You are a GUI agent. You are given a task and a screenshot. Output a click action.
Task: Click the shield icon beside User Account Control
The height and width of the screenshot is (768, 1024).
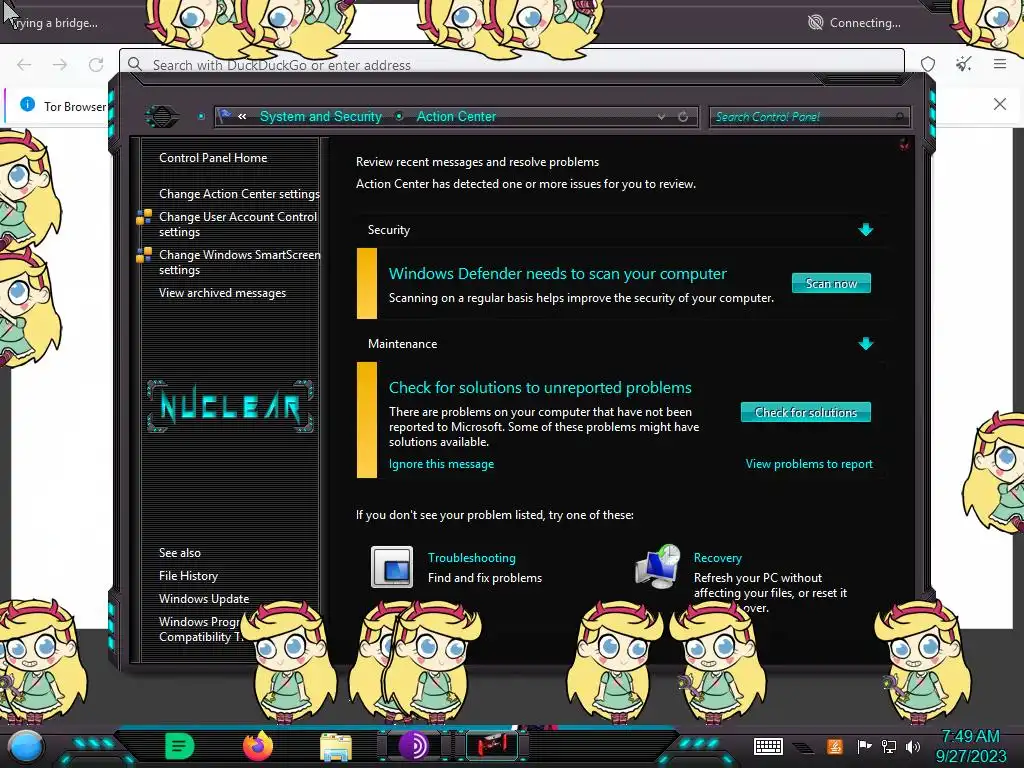pyautogui.click(x=144, y=217)
